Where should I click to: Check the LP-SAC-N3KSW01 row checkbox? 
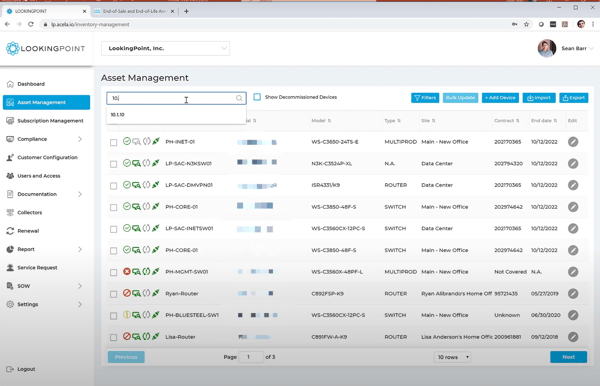[x=114, y=164]
